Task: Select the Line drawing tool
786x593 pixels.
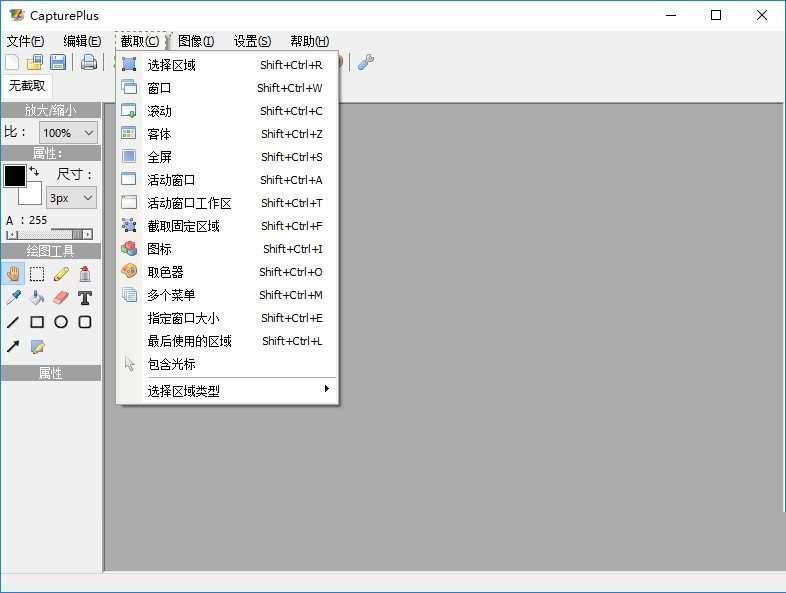Action: 13,322
